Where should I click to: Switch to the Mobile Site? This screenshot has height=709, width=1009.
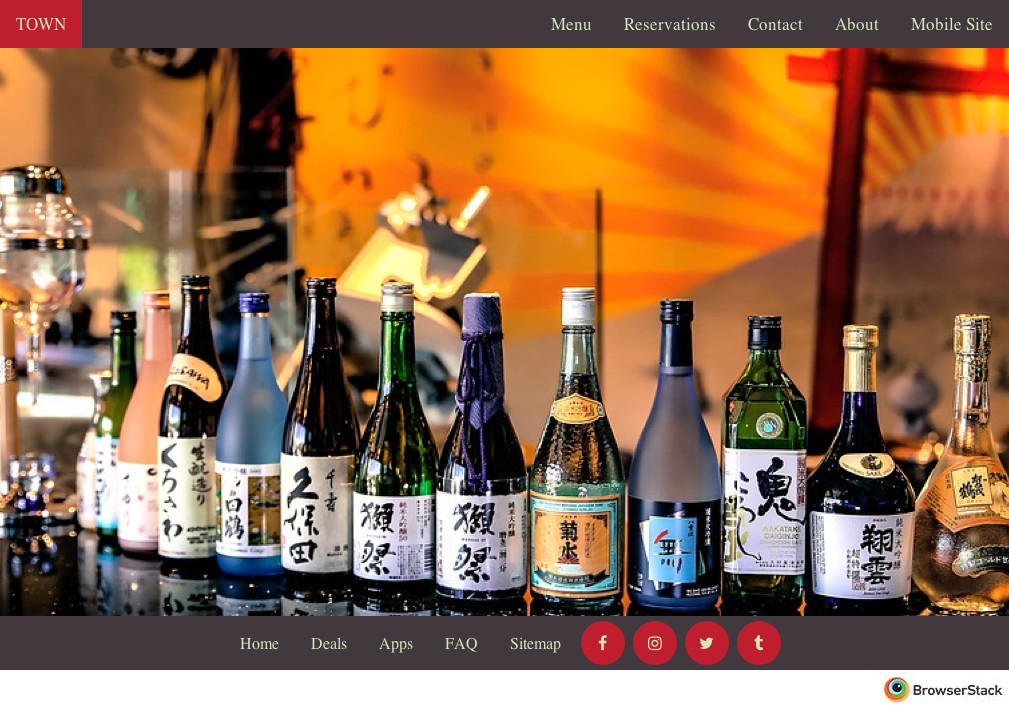[951, 24]
